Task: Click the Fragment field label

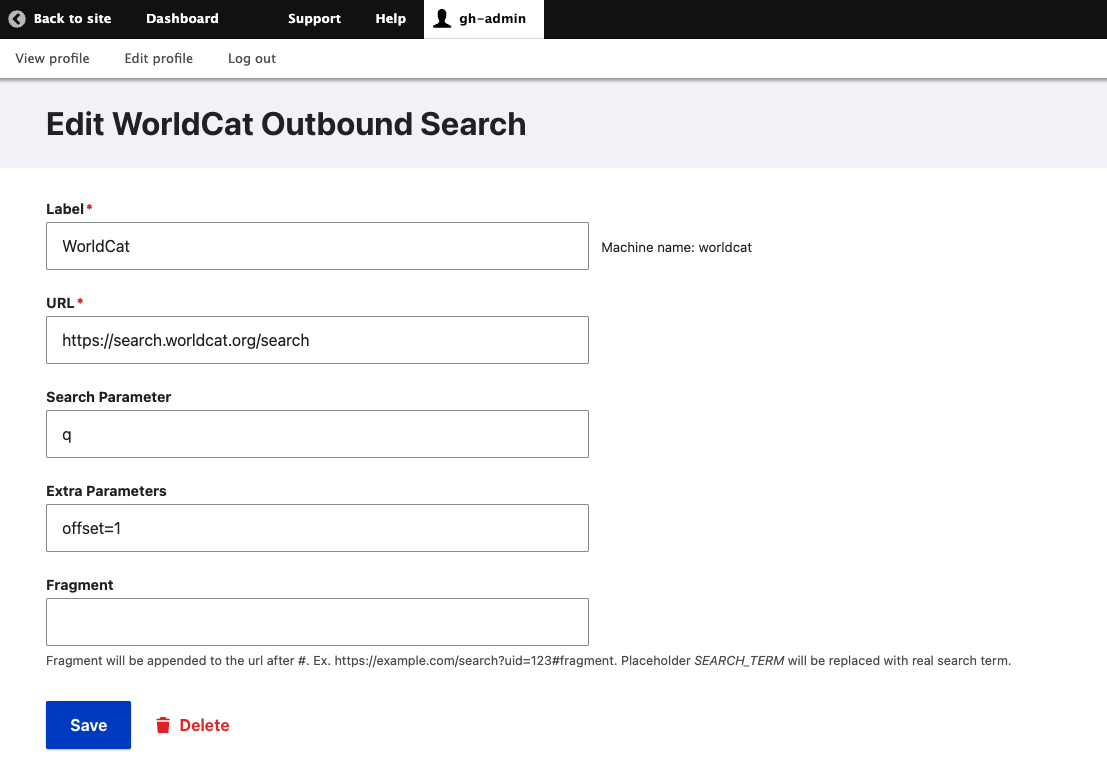Action: click(x=79, y=585)
